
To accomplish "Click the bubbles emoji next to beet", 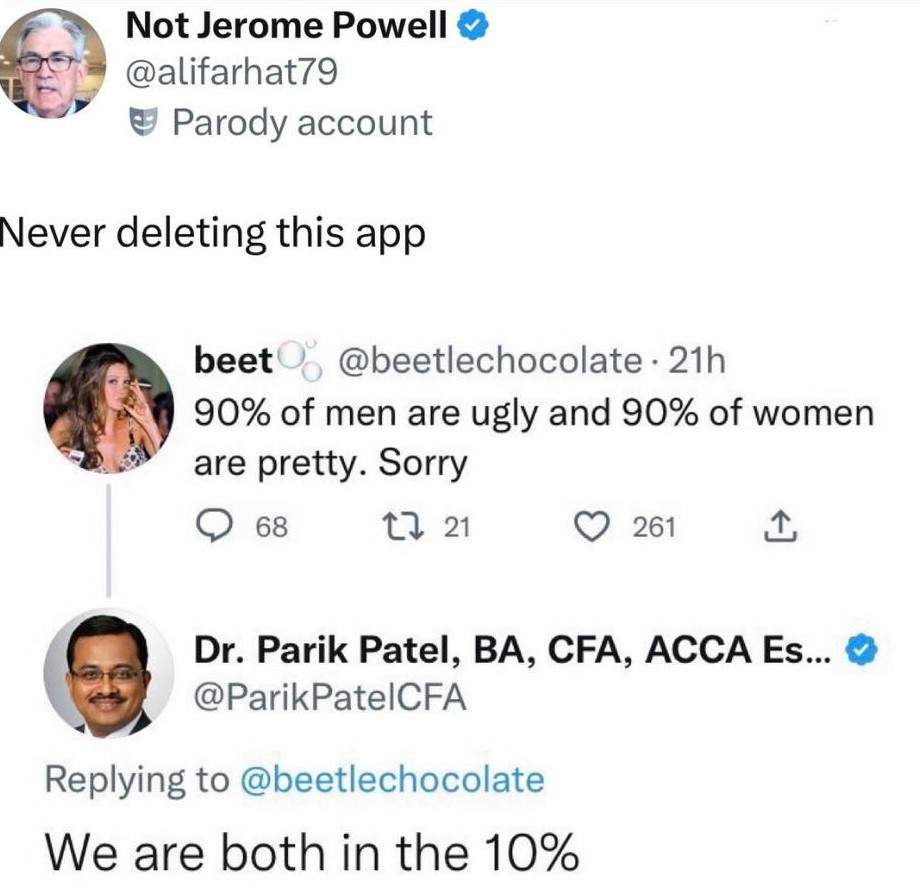I will point(300,362).
